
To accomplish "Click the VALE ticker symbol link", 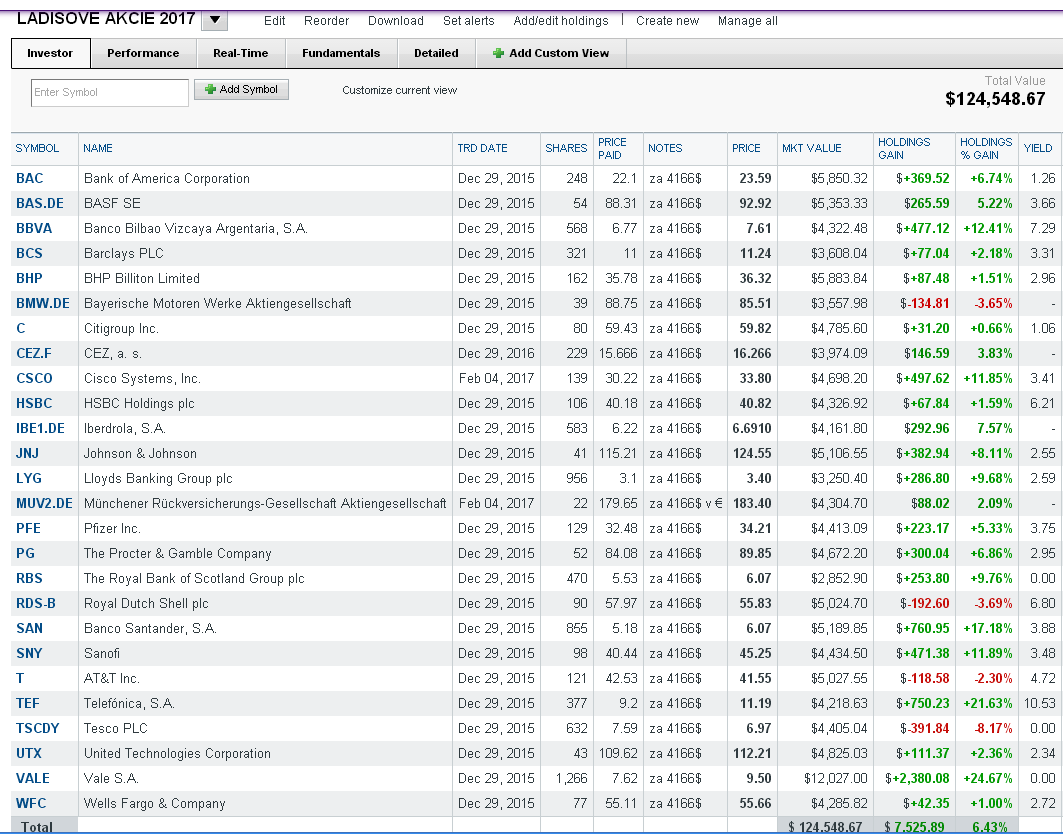I will click(33, 778).
